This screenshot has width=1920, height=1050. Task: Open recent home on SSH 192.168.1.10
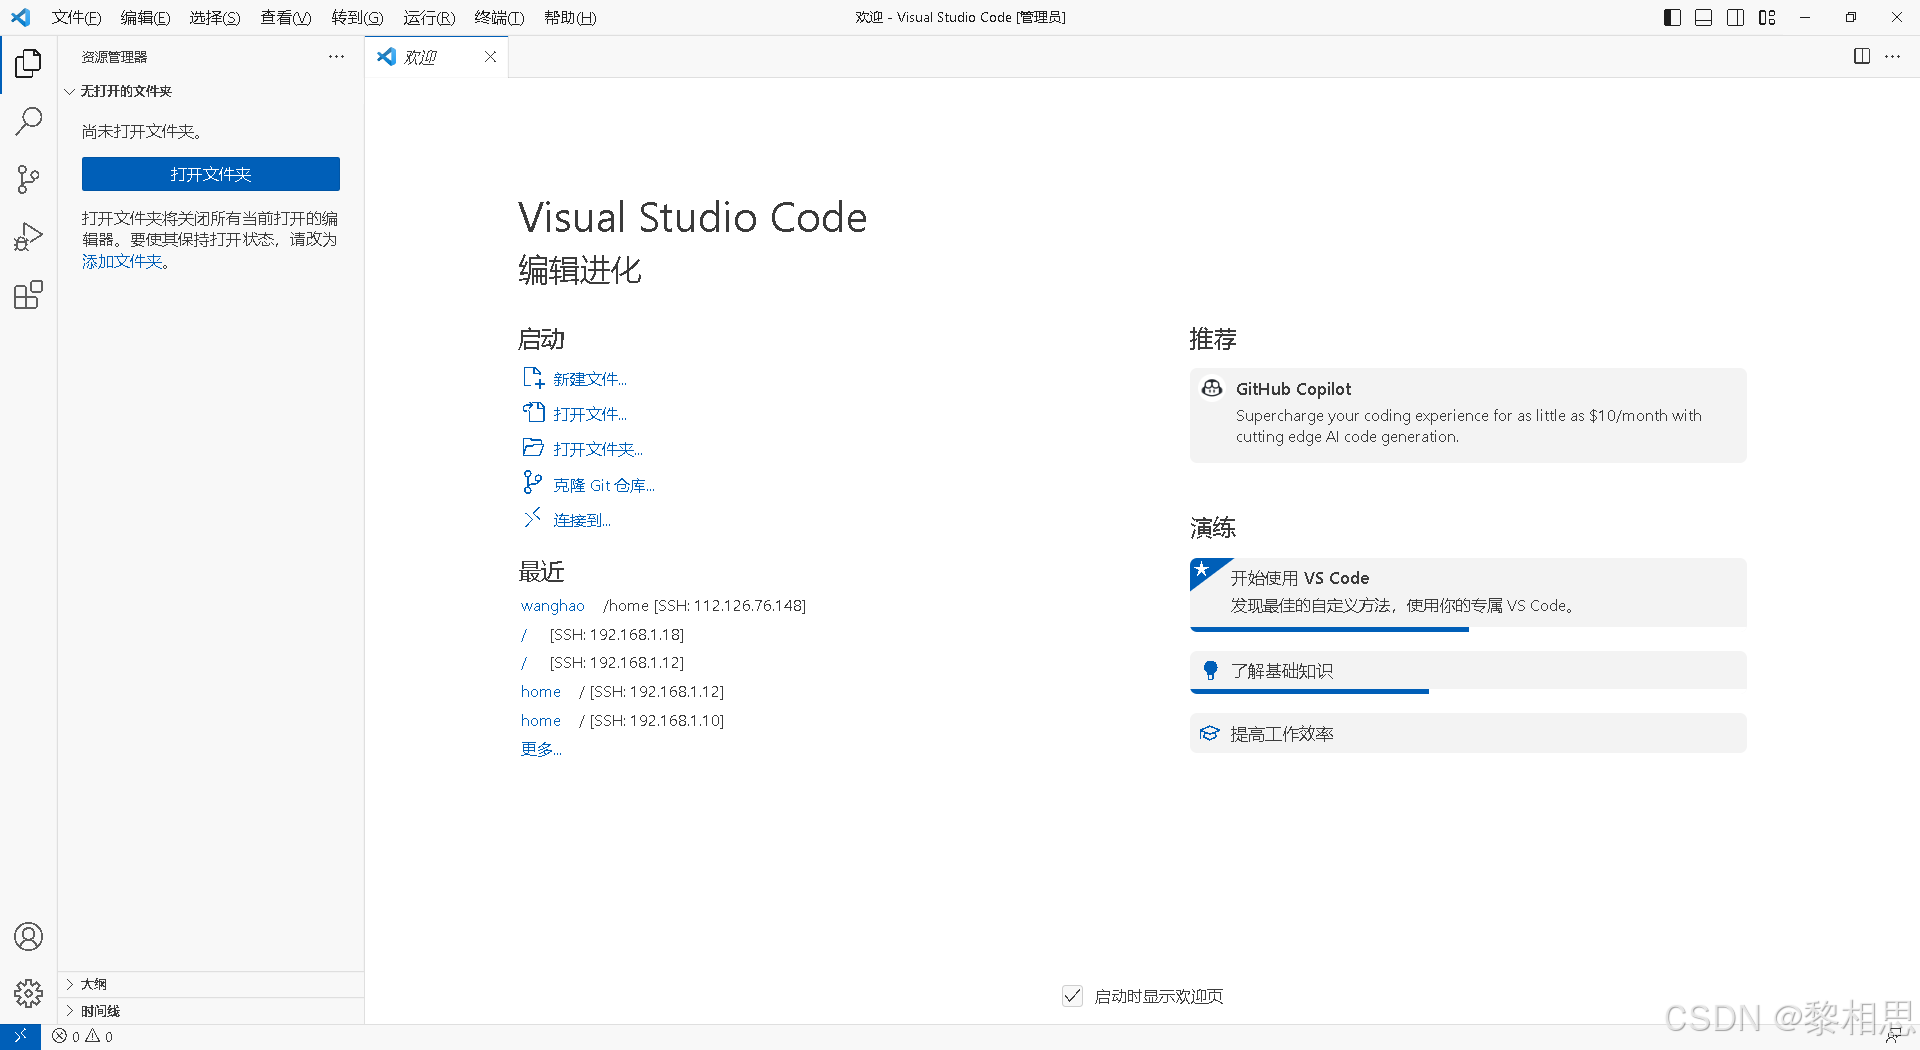541,720
